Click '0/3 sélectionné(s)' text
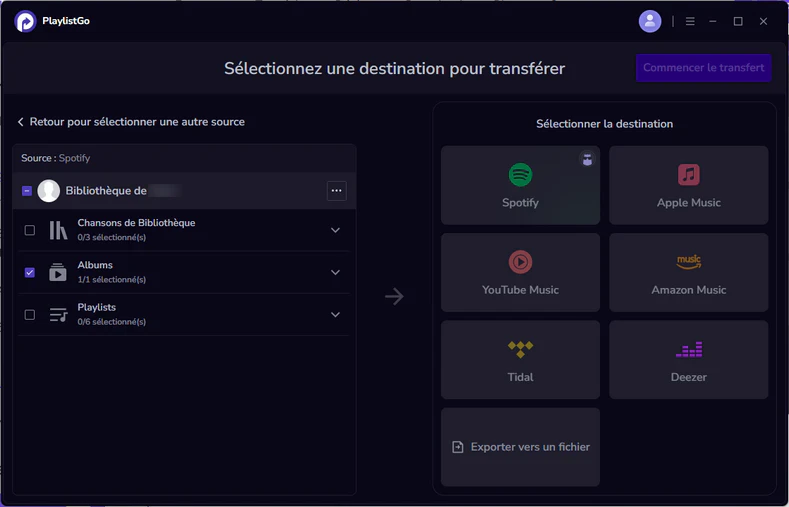Screen dimensions: 789x507 coord(112,237)
